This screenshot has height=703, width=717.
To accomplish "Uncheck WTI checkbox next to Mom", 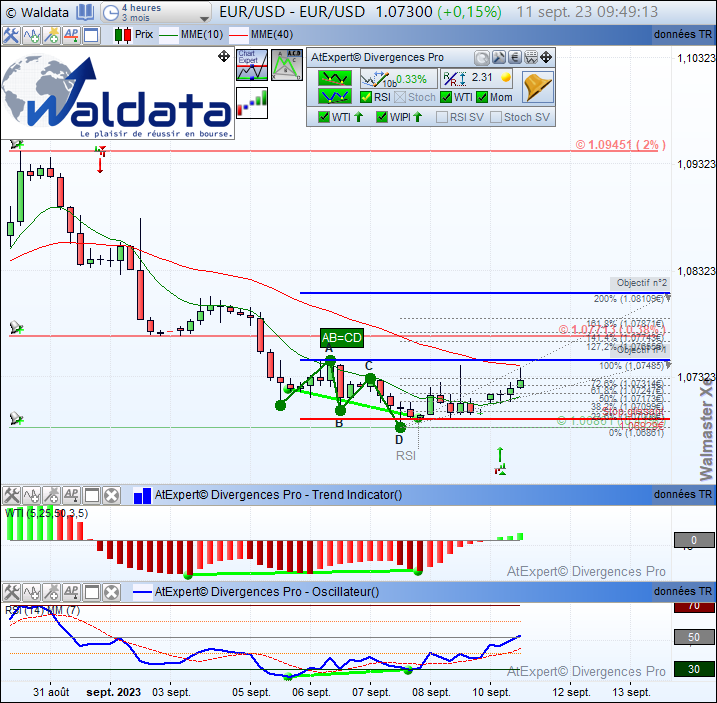I will pyautogui.click(x=446, y=97).
